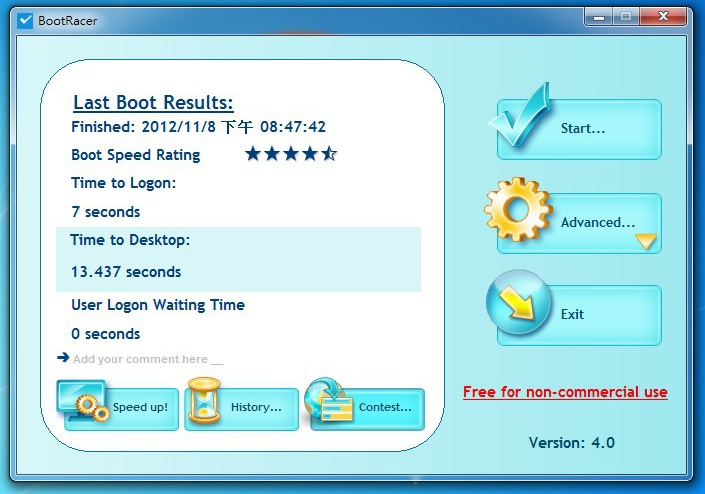Click the Exit button label
Image resolution: width=705 pixels, height=494 pixels.
click(572, 314)
